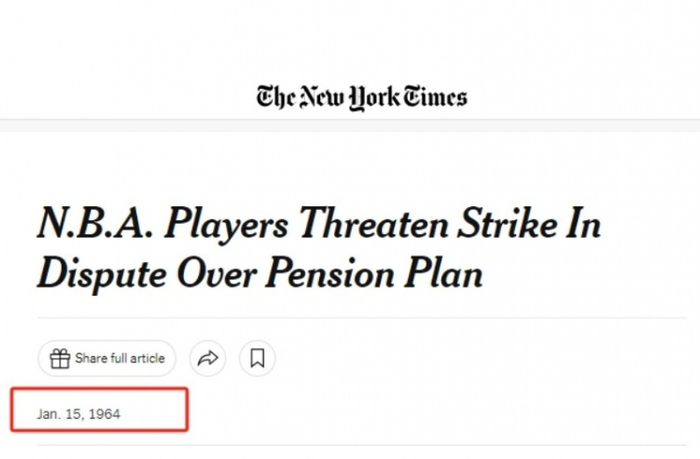
Task: Click the gift icon in share button
Action: [60, 358]
